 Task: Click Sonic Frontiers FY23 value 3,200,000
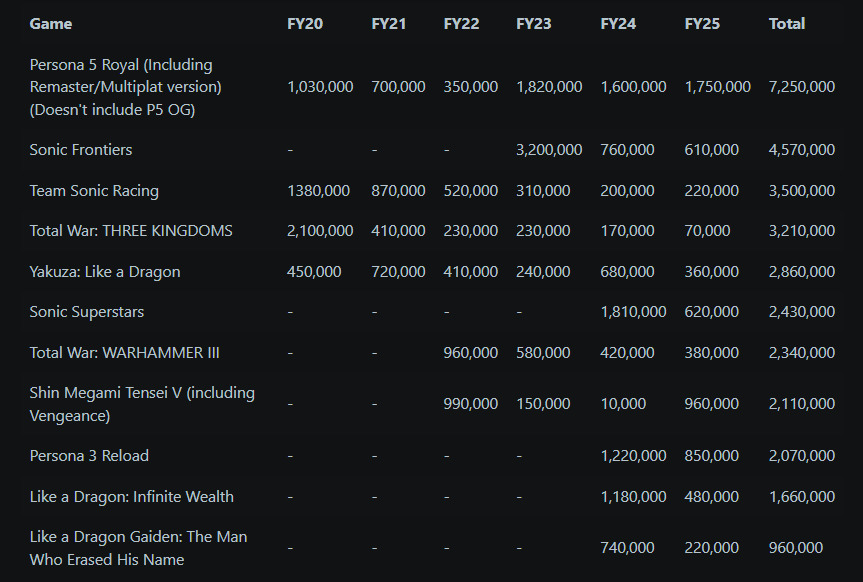coord(549,150)
